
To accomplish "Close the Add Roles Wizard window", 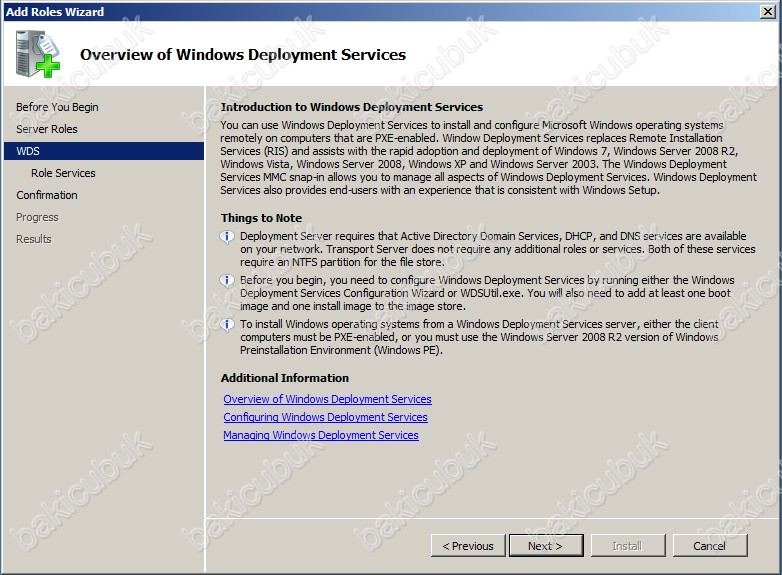I will [768, 11].
